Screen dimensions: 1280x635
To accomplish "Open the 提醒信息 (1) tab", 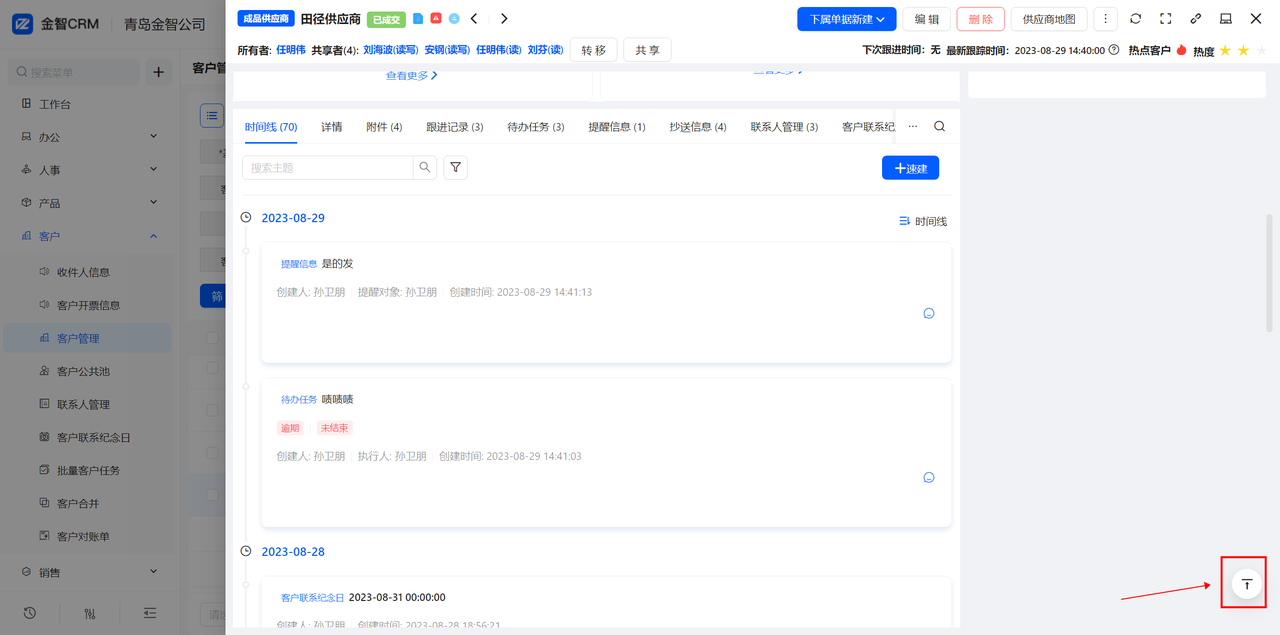I will coord(617,127).
